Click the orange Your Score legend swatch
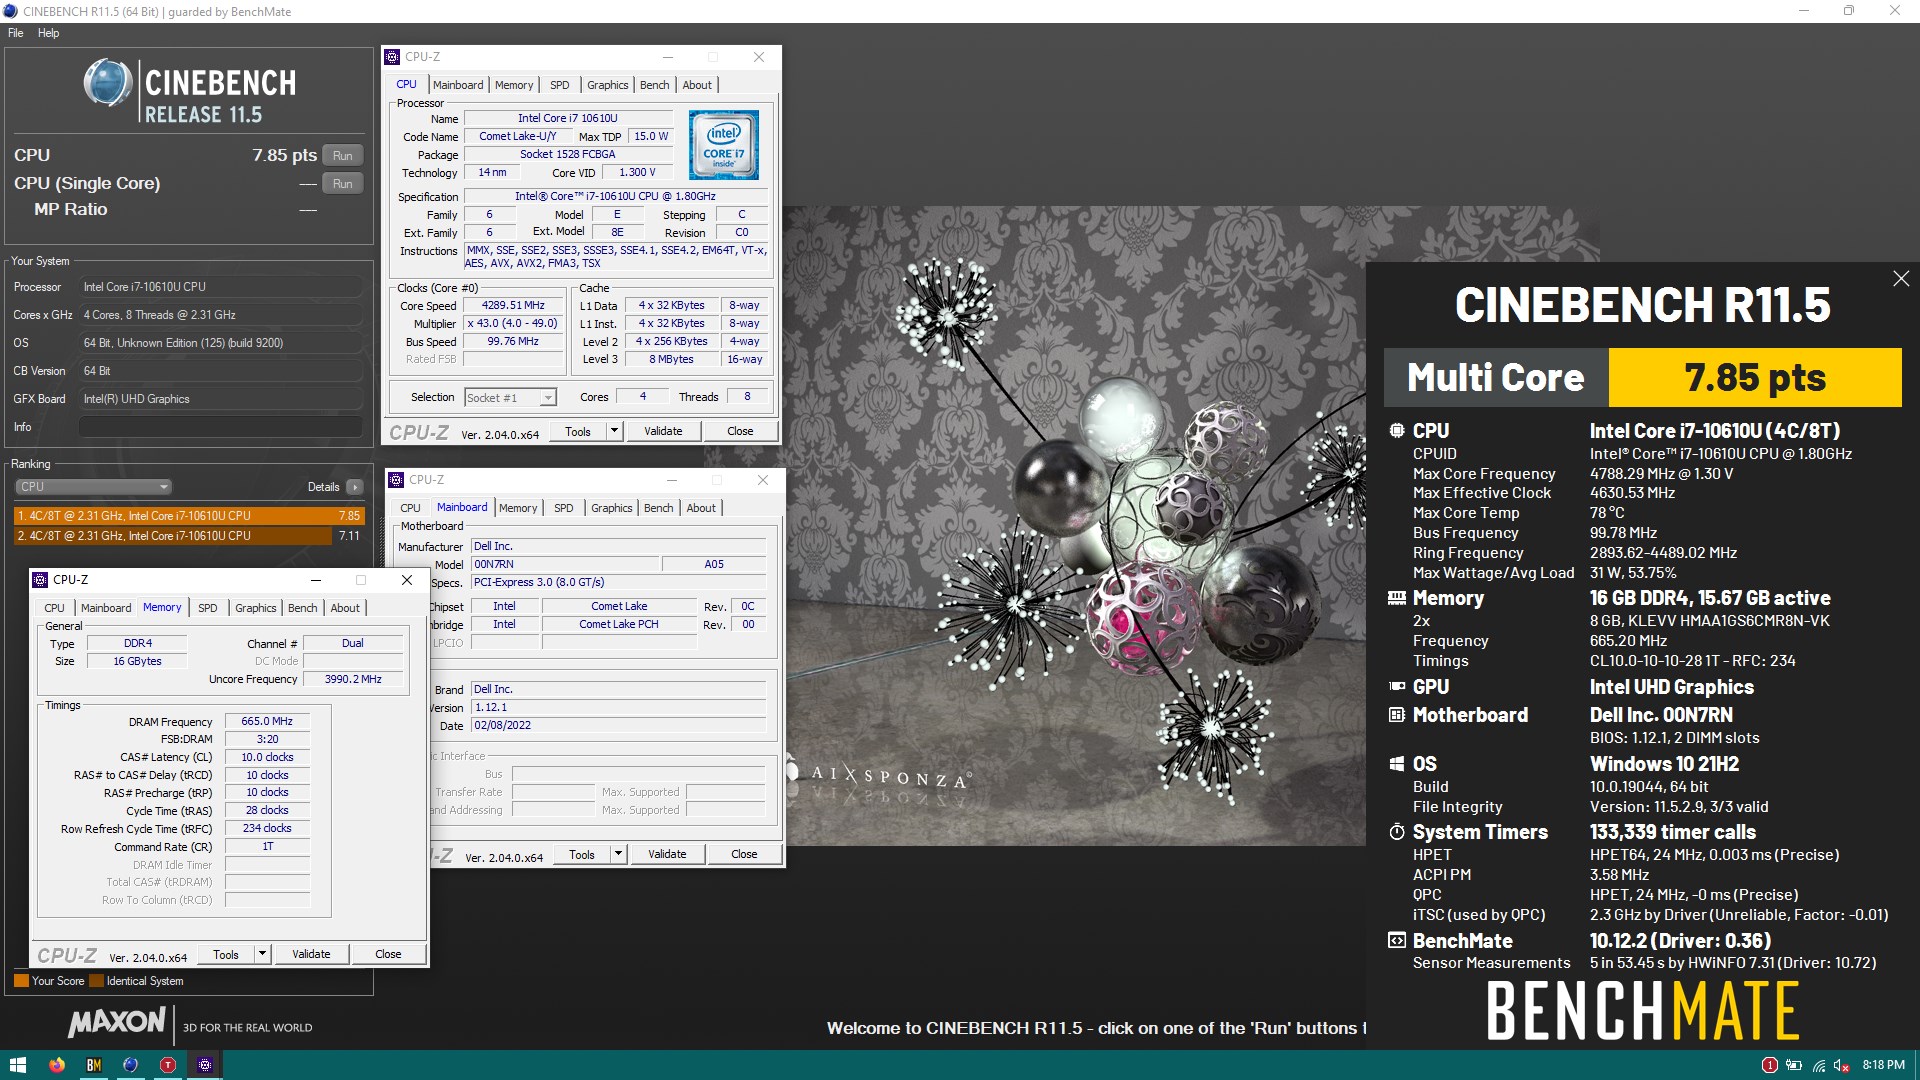This screenshot has height=1080, width=1920. click(21, 981)
